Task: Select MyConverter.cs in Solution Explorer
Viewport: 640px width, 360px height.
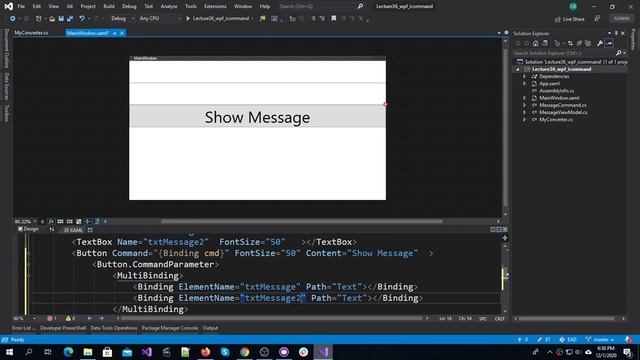Action: (556, 120)
